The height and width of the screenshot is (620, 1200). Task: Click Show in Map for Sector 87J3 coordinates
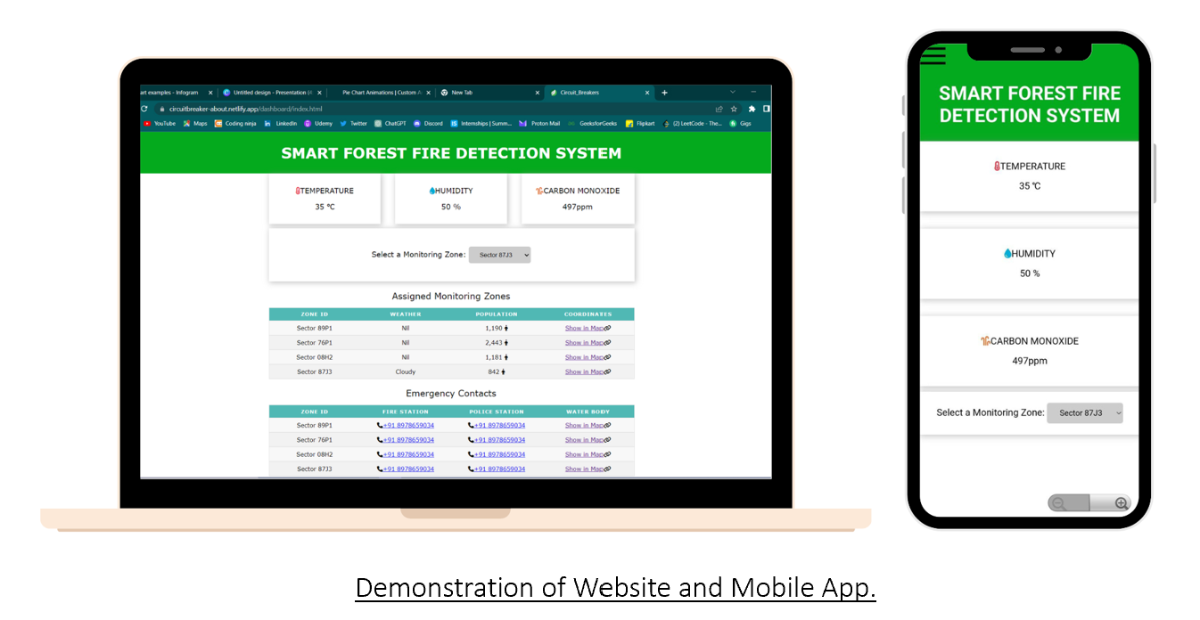coord(587,372)
